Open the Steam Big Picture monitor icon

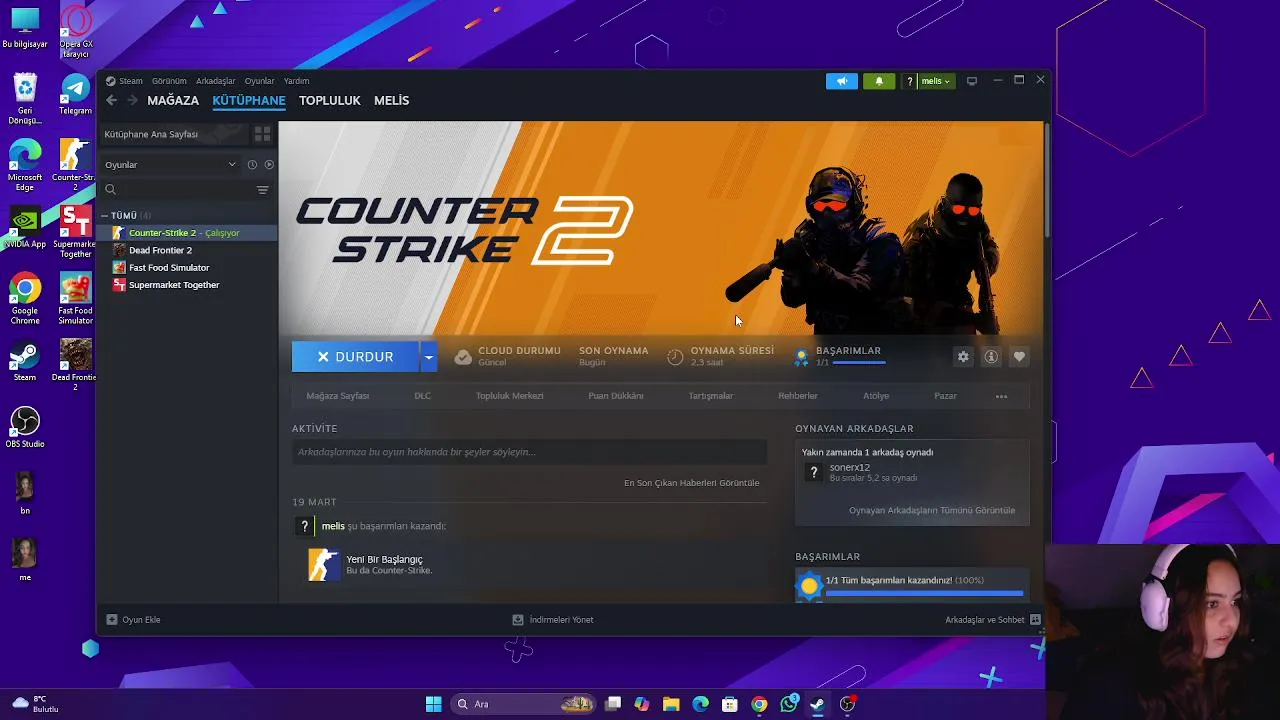pyautogui.click(x=971, y=81)
